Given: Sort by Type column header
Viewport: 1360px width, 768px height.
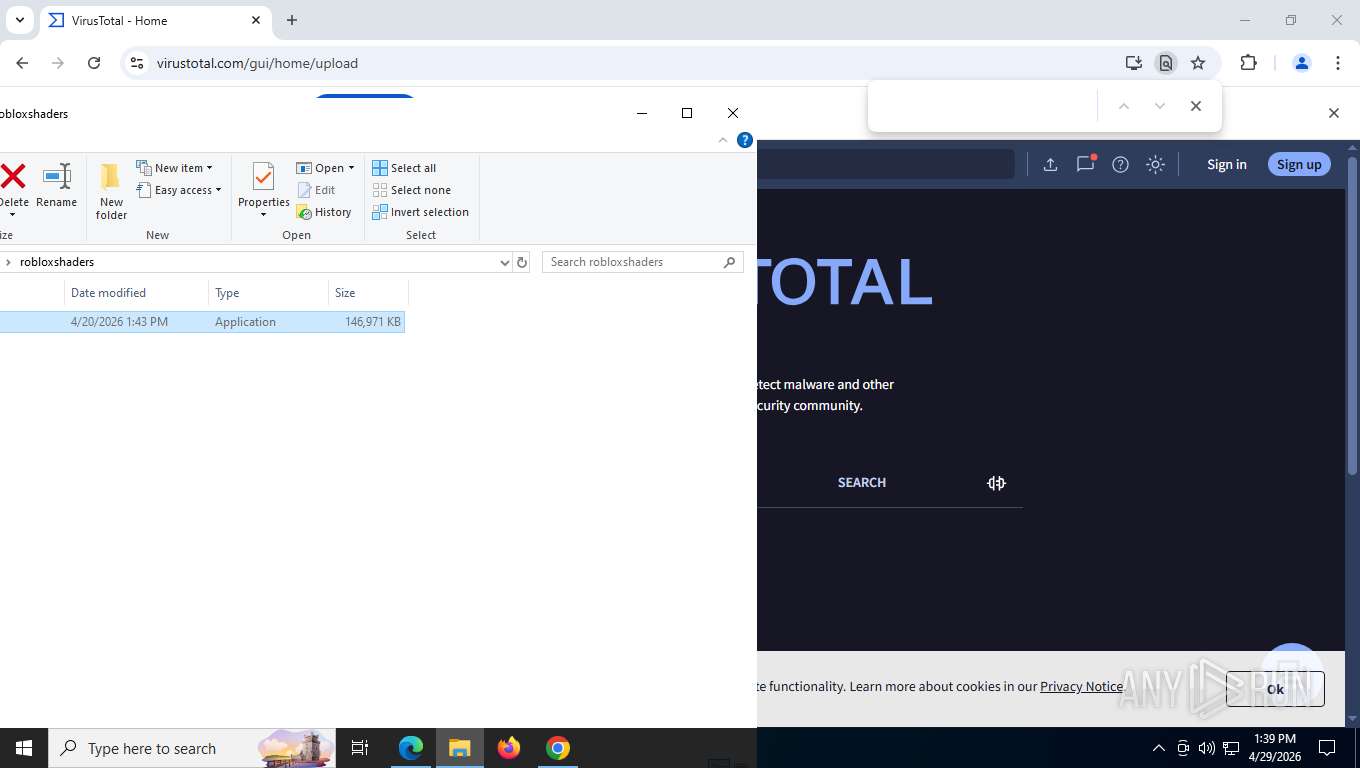Looking at the screenshot, I should pyautogui.click(x=269, y=293).
